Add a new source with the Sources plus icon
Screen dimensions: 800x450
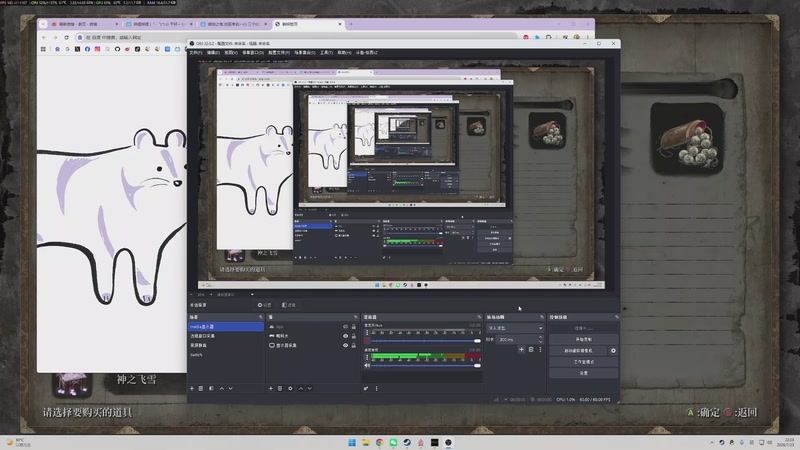271,388
